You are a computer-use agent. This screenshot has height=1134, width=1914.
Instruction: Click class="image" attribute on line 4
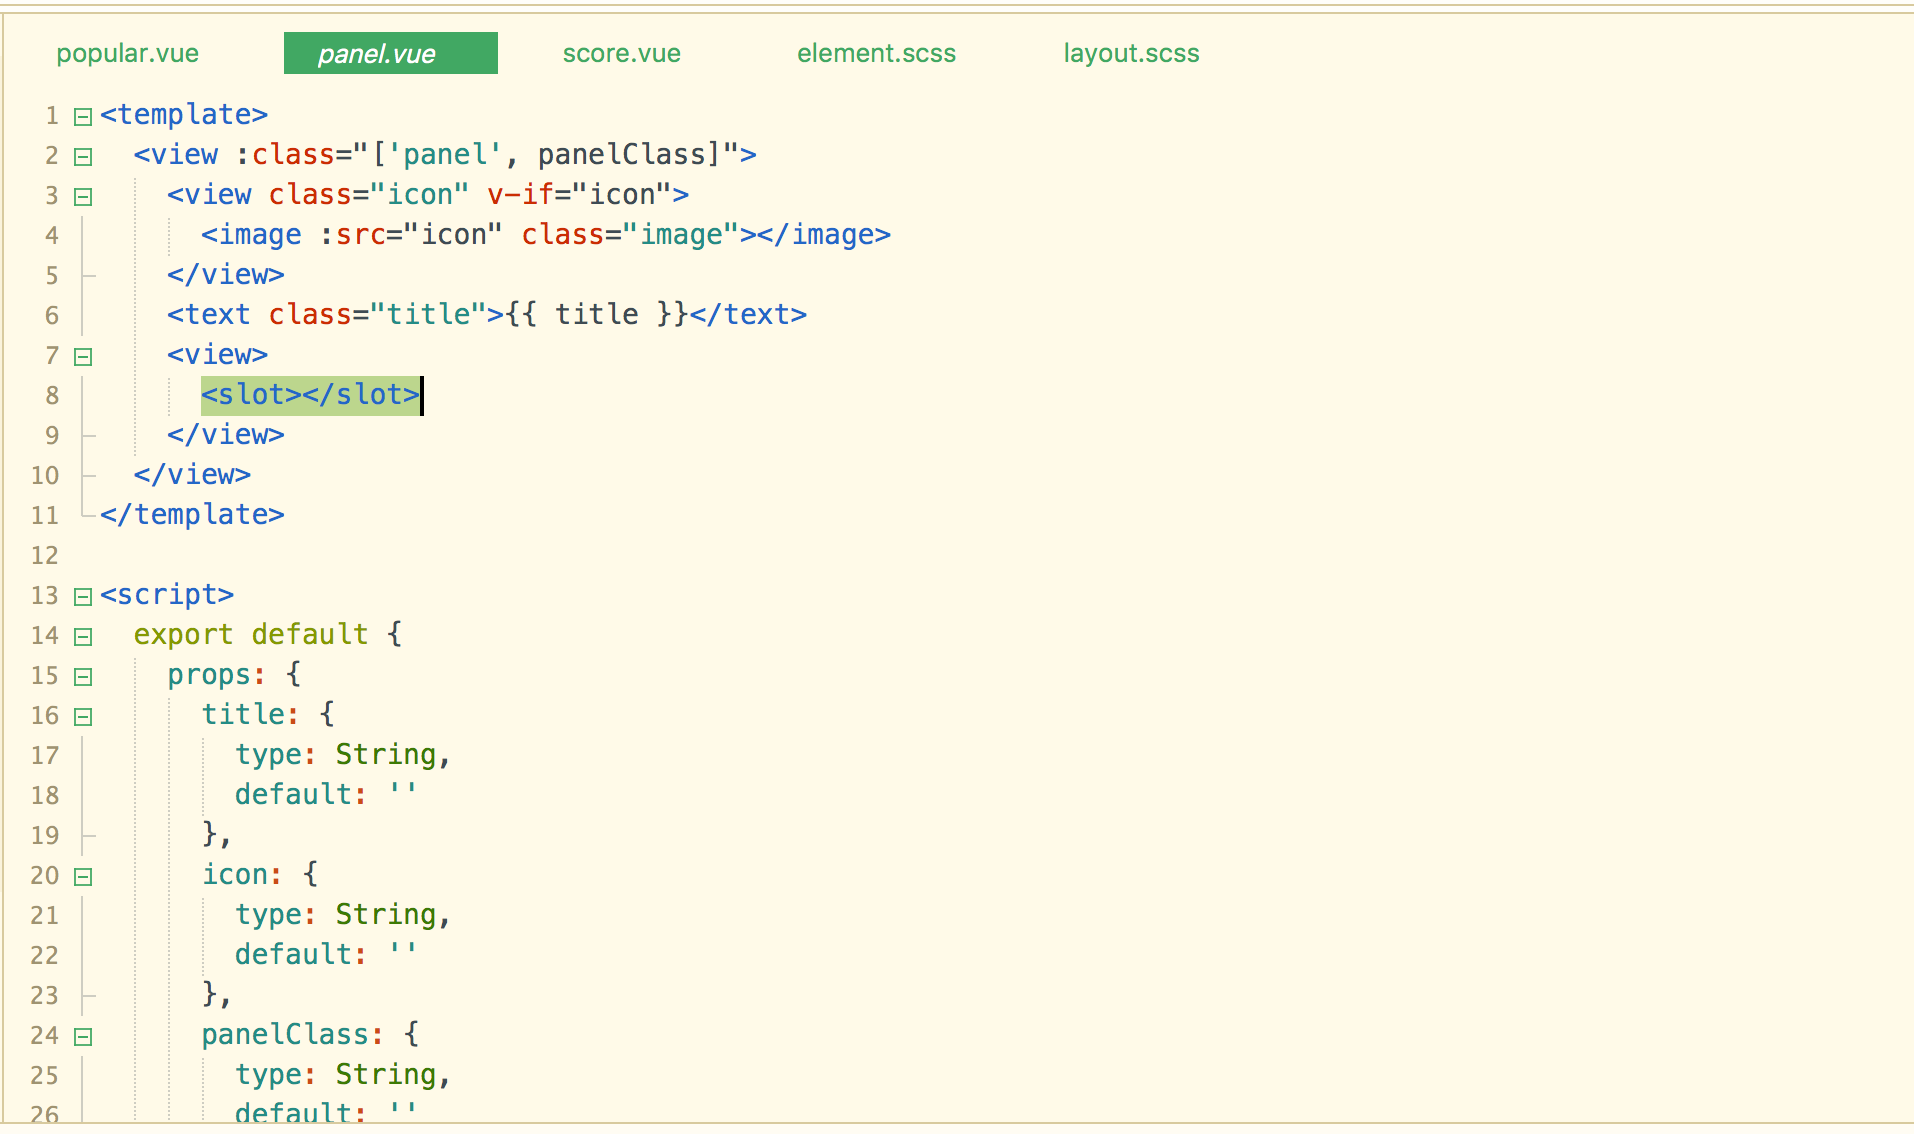(630, 235)
